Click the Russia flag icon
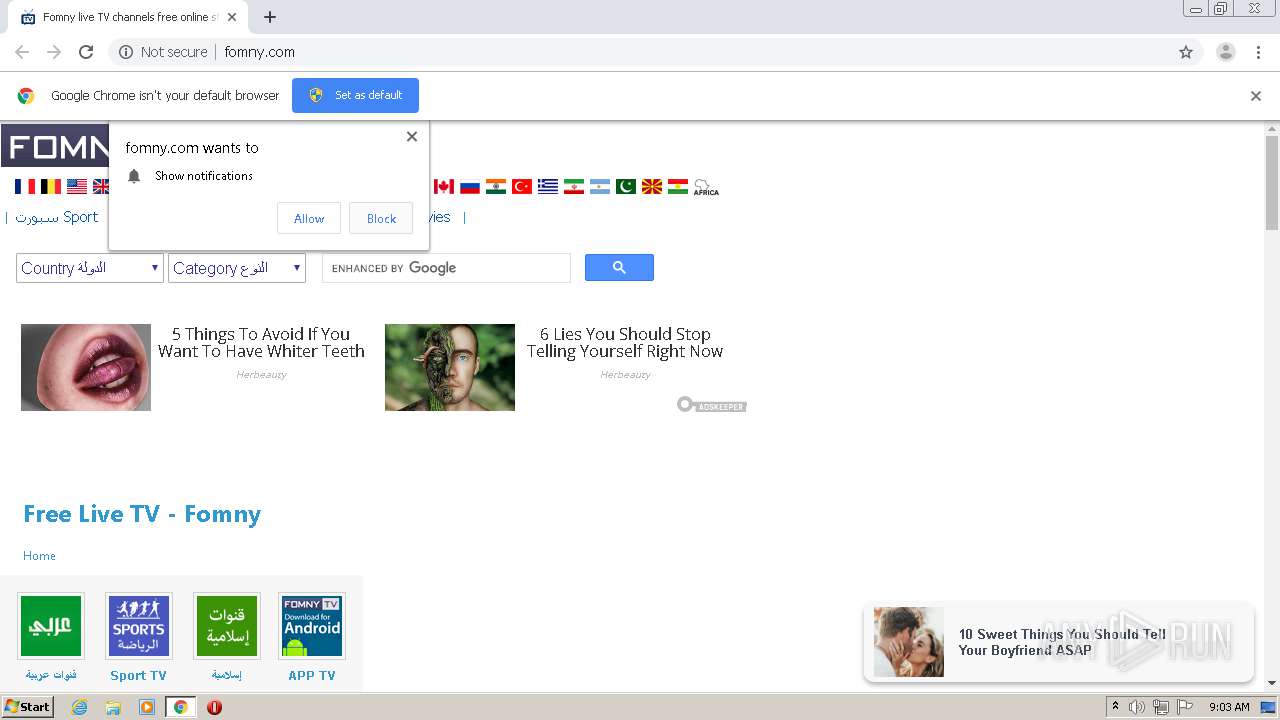1280x720 pixels. point(470,186)
